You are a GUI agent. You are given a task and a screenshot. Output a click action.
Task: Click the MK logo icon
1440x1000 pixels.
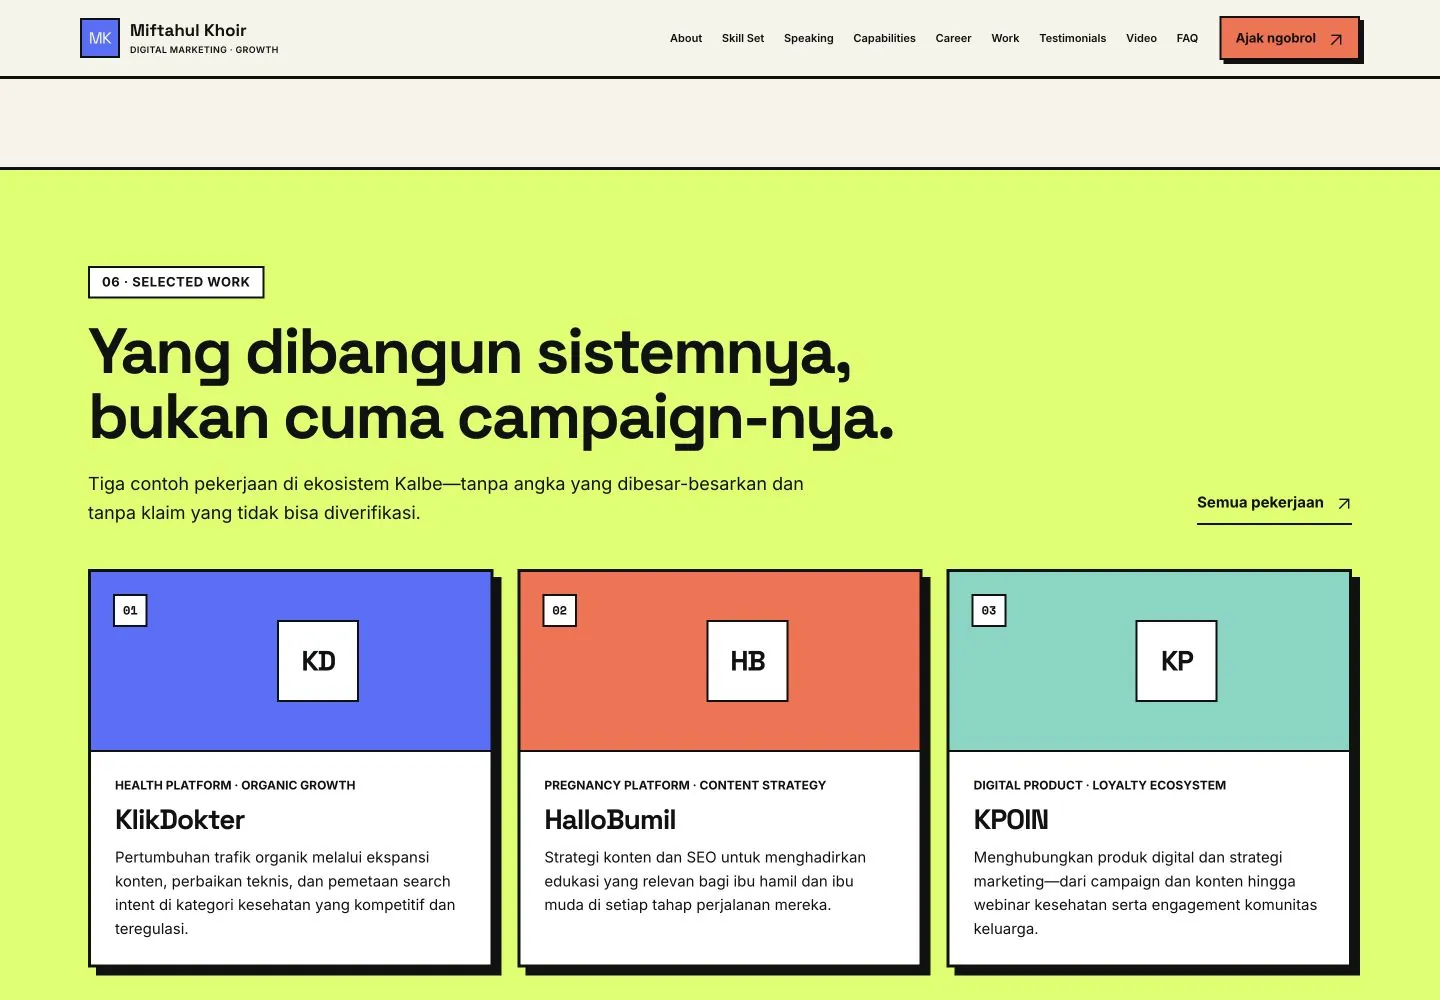[100, 38]
